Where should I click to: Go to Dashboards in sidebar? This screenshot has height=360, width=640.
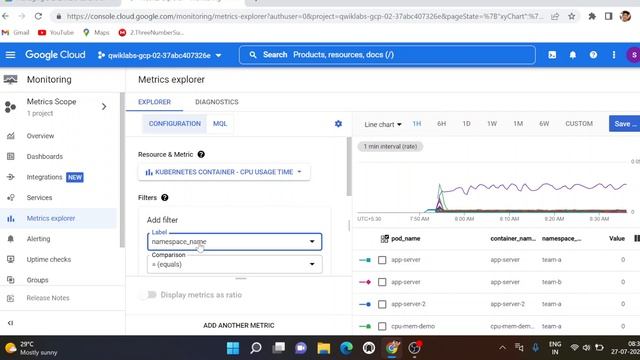[x=44, y=156]
